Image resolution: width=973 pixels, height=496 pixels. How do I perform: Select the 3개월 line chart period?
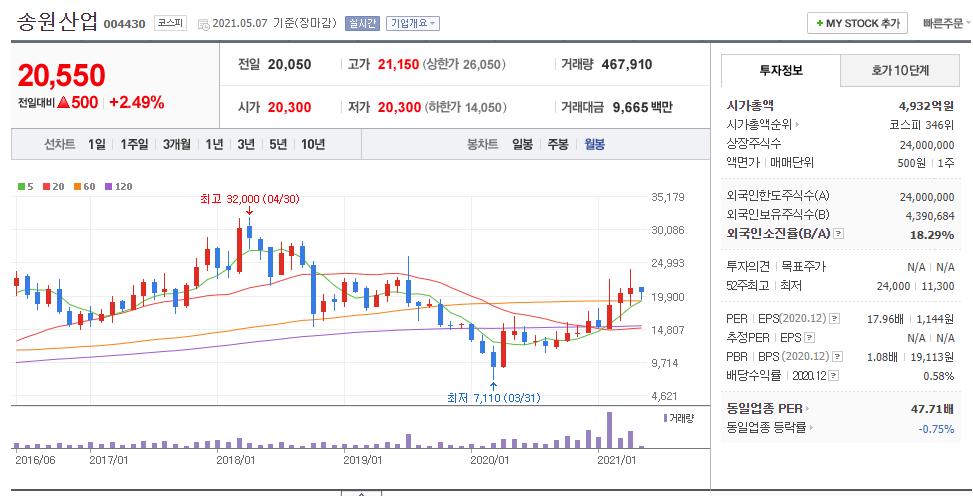[177, 144]
